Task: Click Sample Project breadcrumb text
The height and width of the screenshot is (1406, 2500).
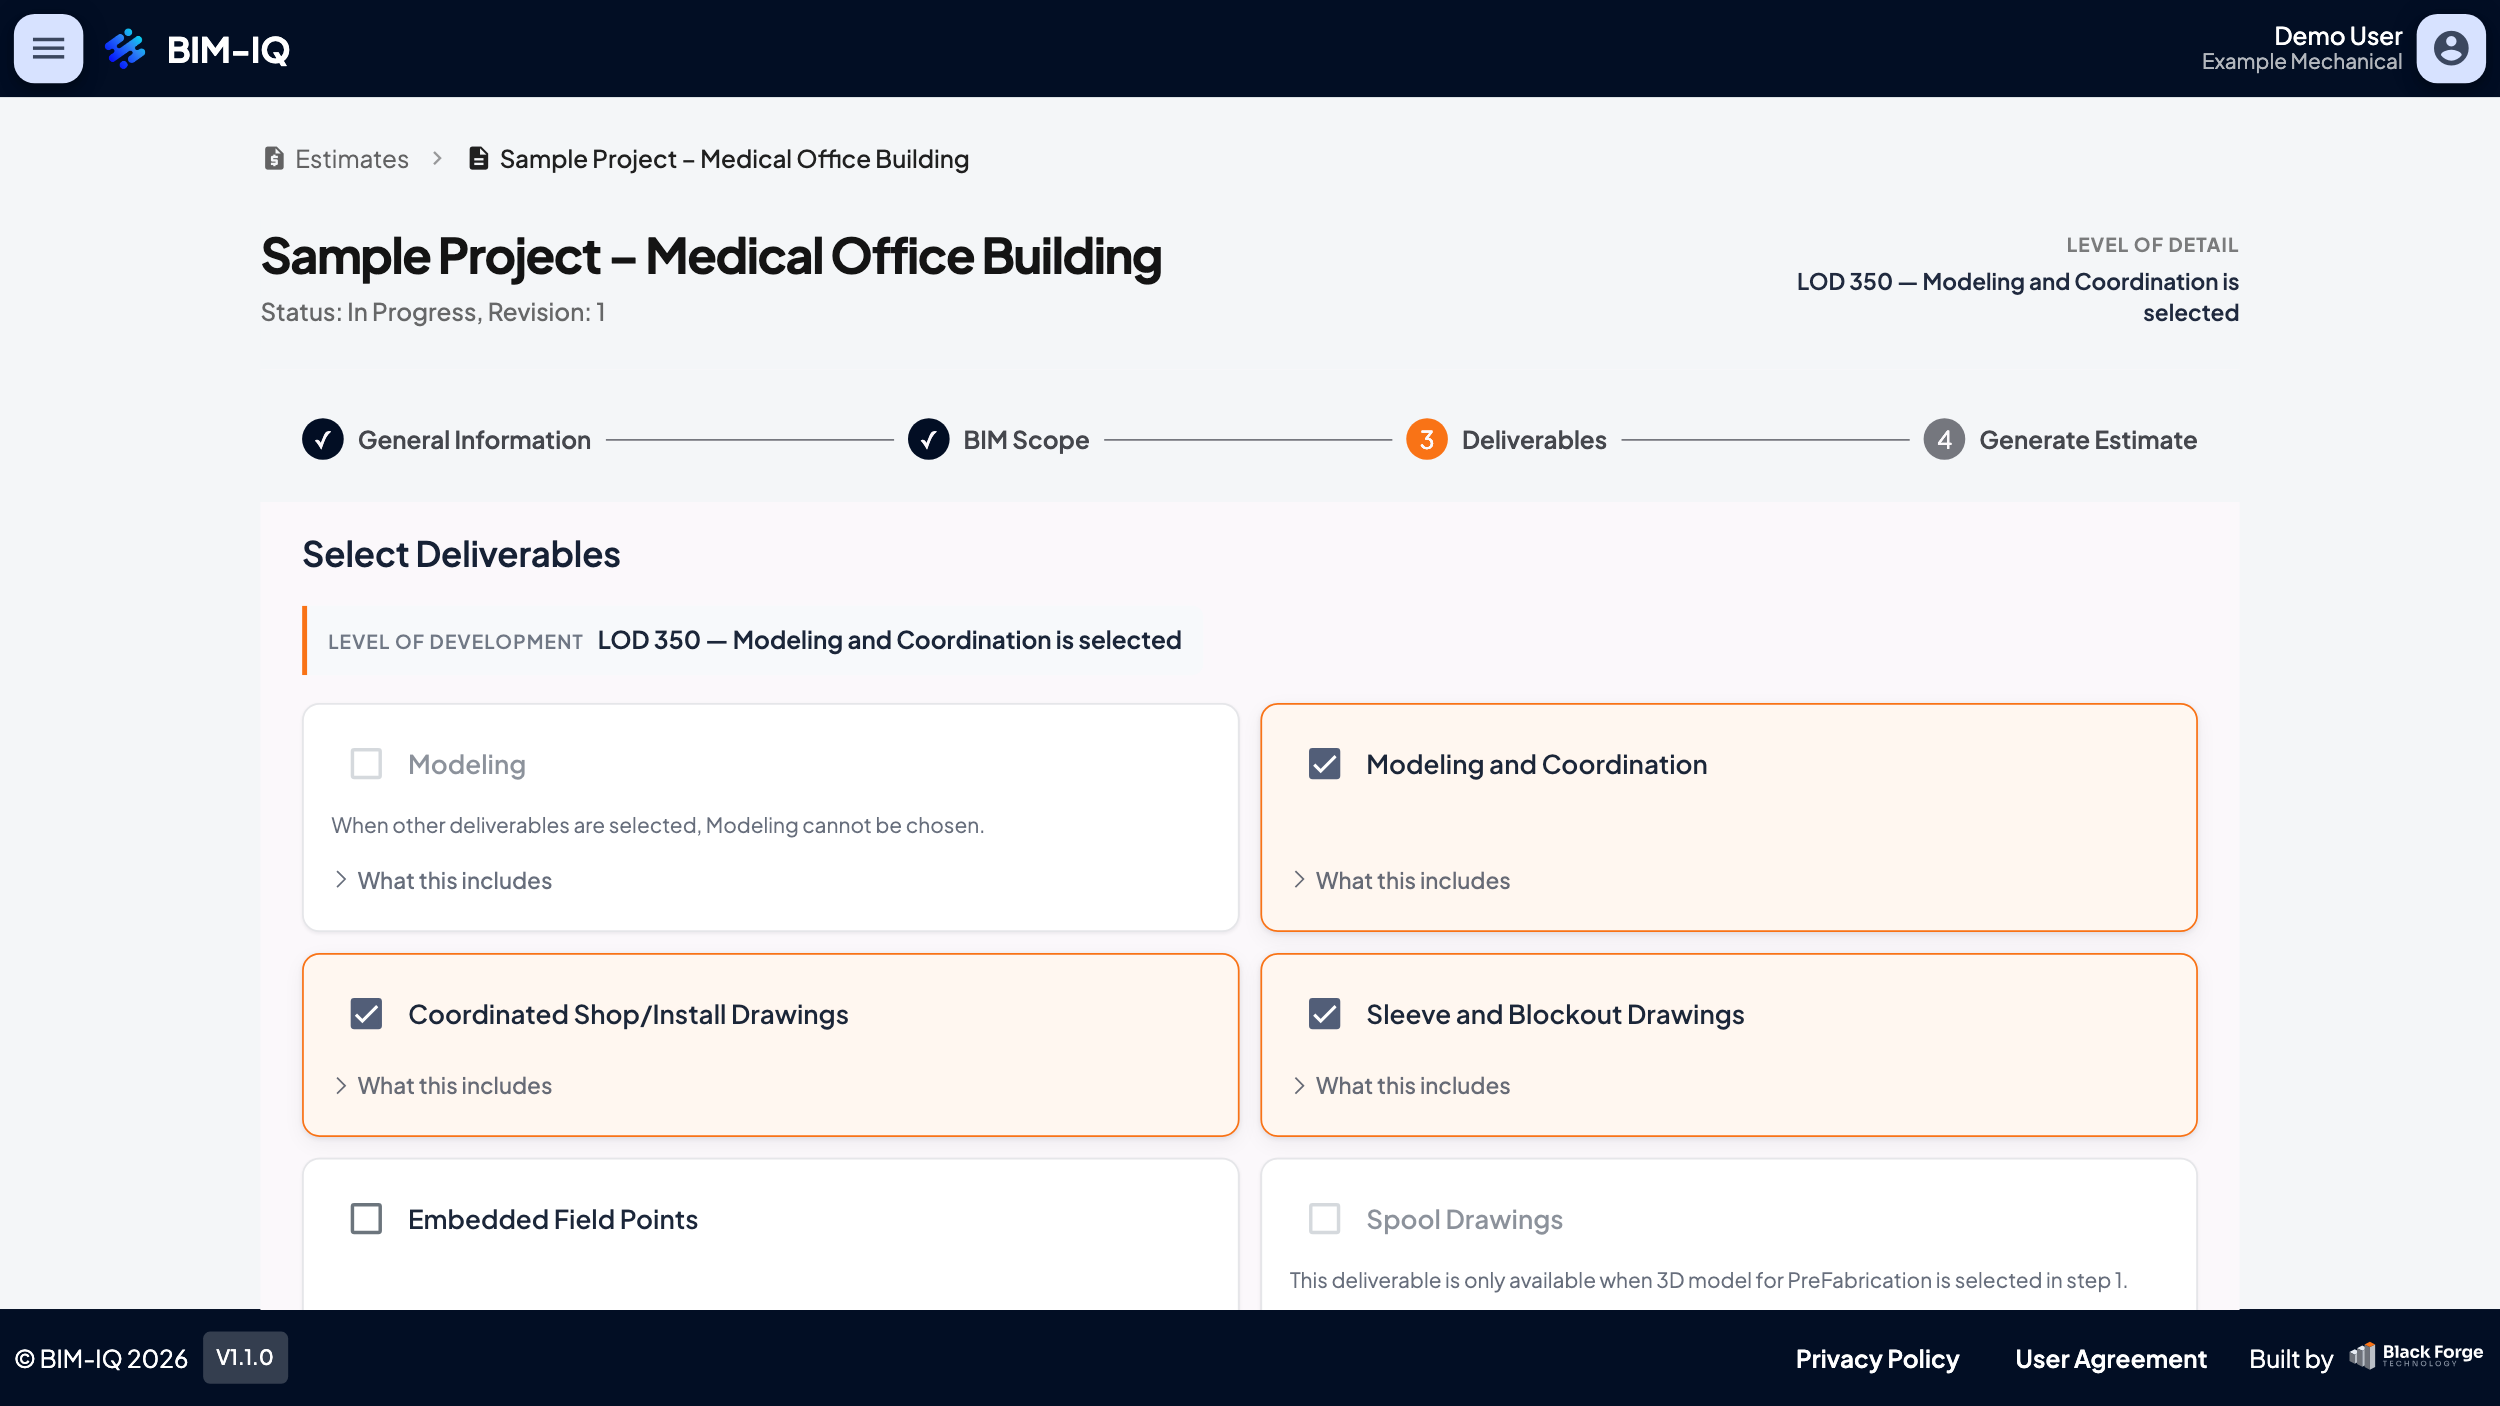Action: [734, 159]
